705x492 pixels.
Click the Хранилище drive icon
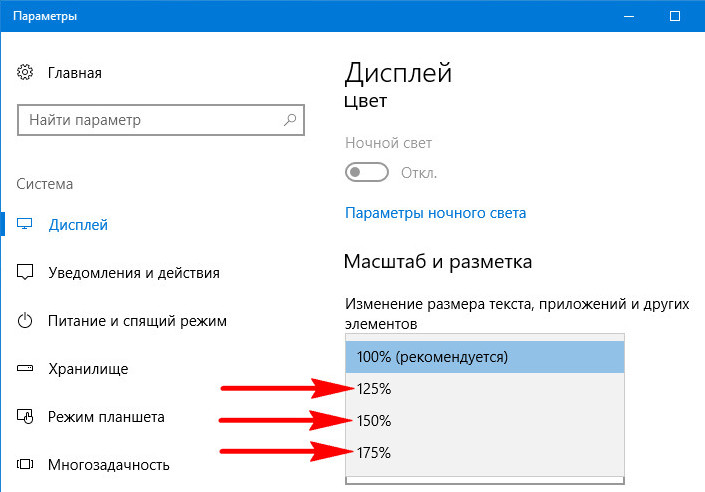pos(25,368)
